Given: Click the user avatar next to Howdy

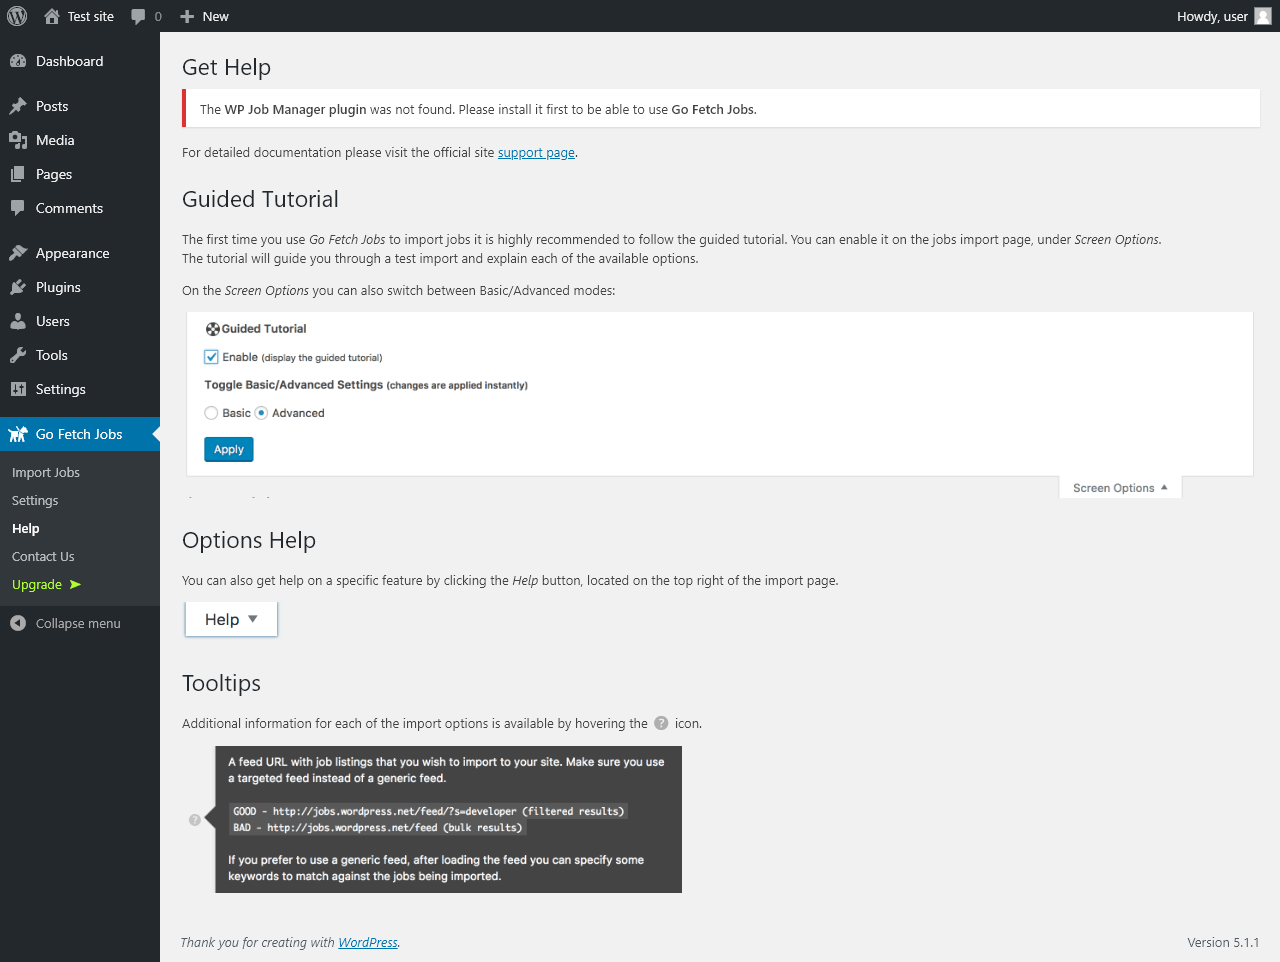Looking at the screenshot, I should pyautogui.click(x=1263, y=16).
